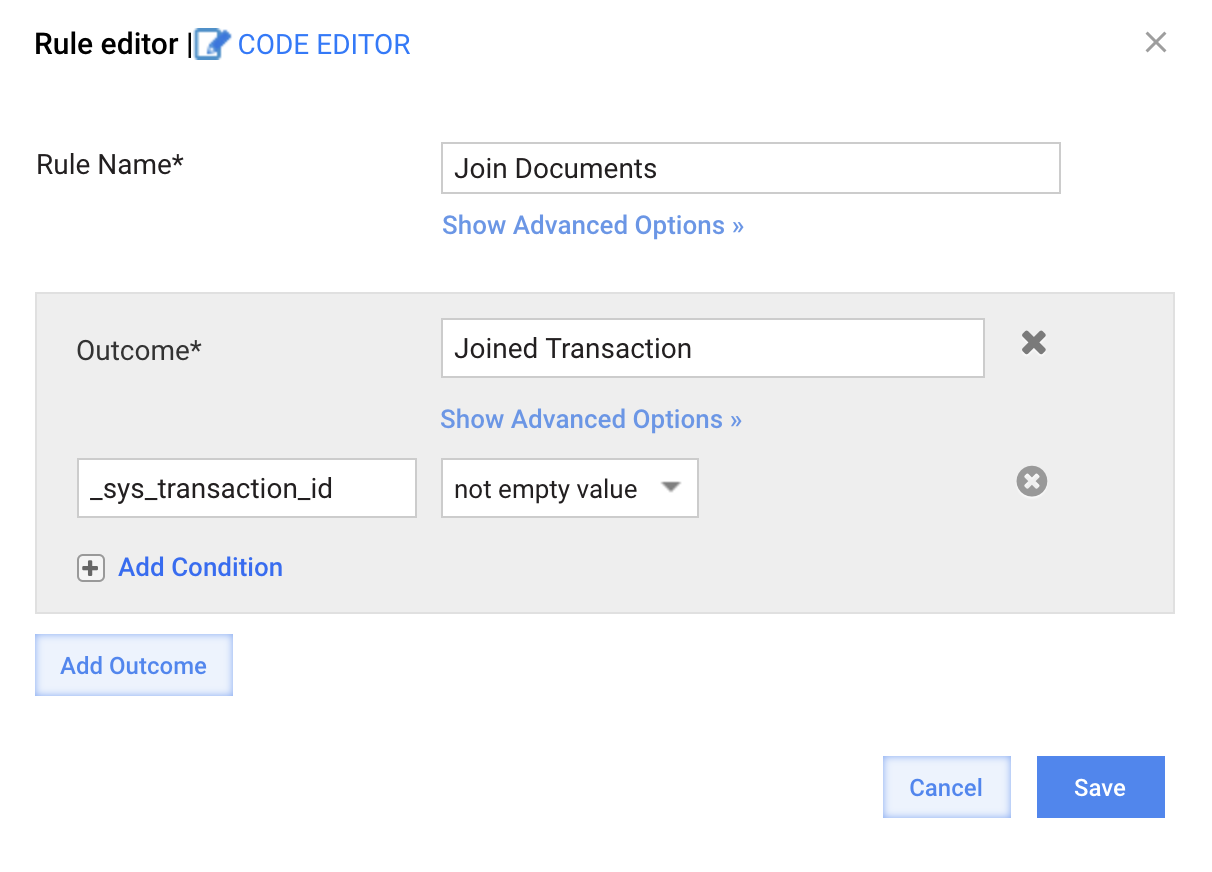
Task: Expand Advanced Options under the Outcome field
Action: [x=591, y=419]
